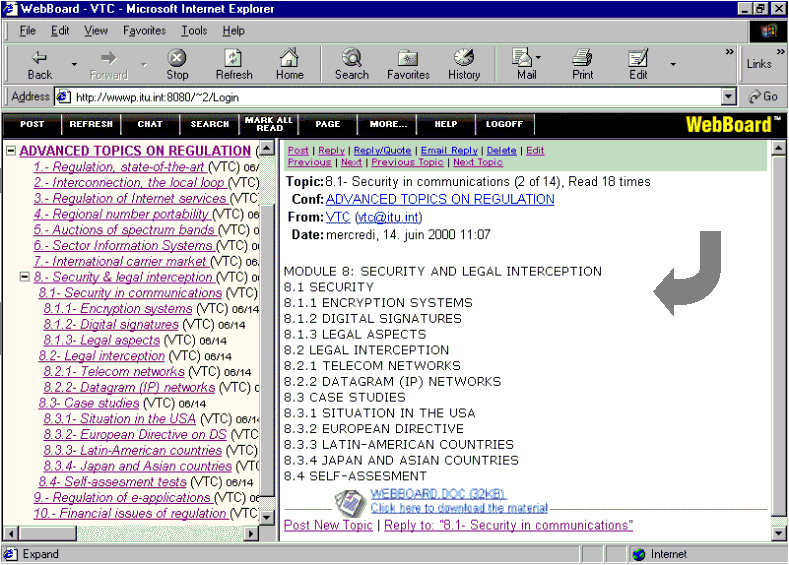Open the ADVANCED TOPICS ON REGULATION conf link
Image resolution: width=789 pixels, height=565 pixels.
(x=440, y=199)
